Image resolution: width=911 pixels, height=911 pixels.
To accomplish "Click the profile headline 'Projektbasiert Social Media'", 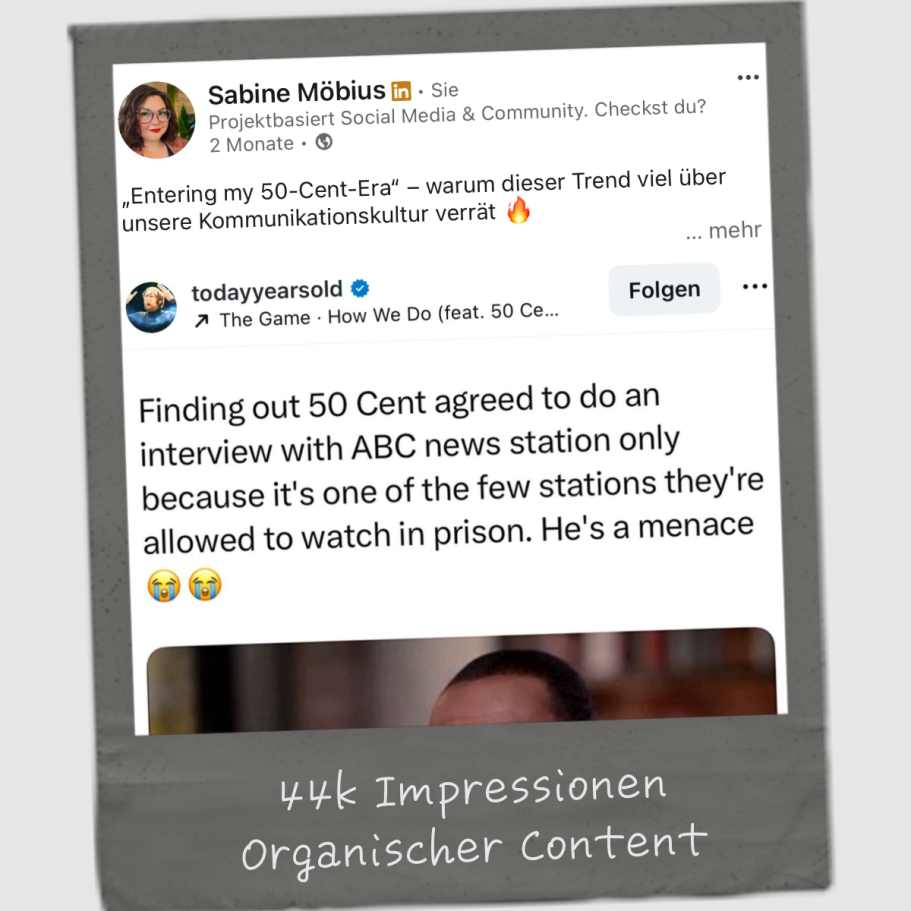I will pyautogui.click(x=457, y=114).
